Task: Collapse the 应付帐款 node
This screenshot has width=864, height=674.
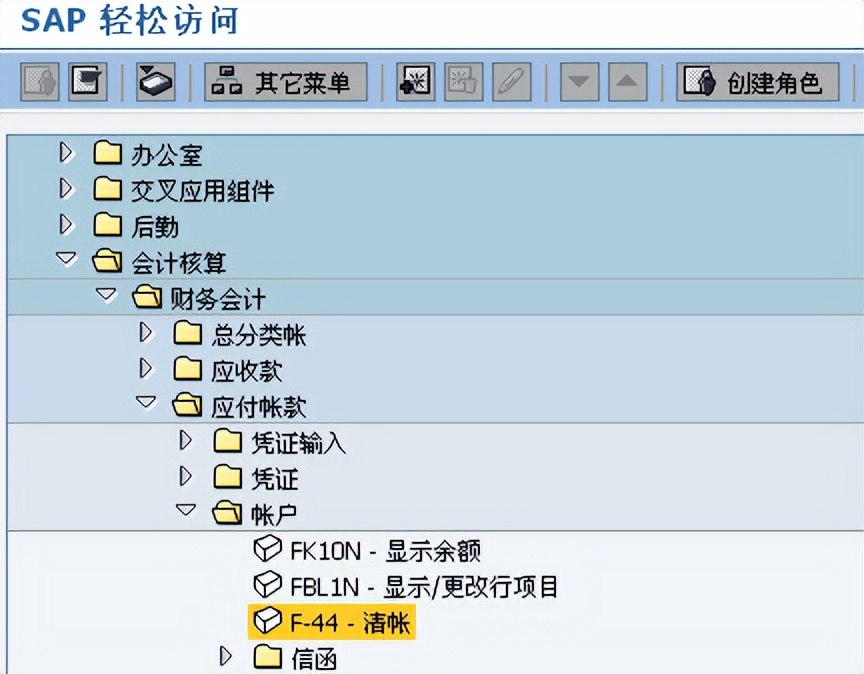Action: [x=146, y=405]
